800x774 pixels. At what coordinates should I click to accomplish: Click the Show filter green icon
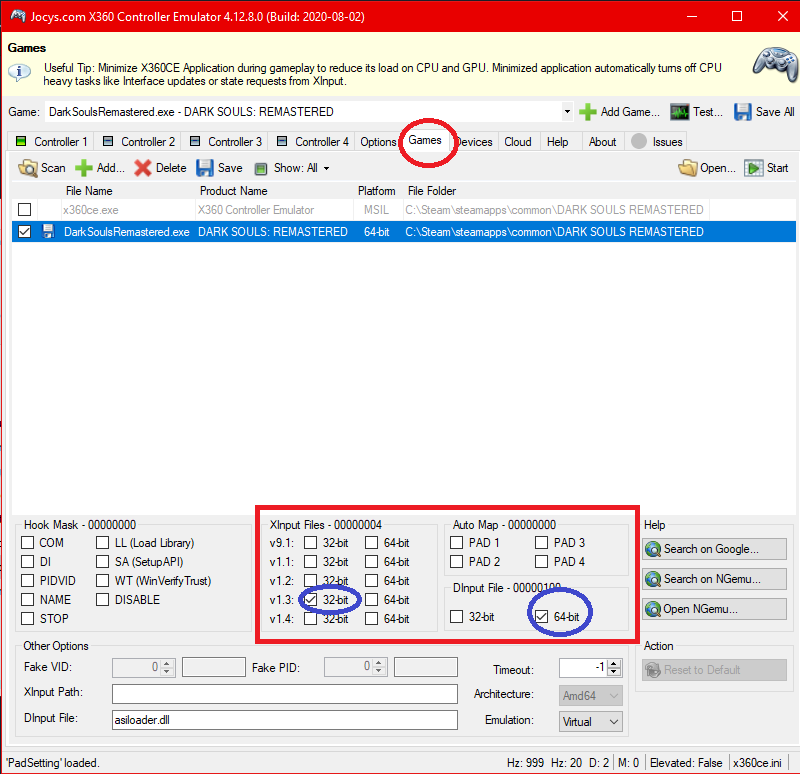point(261,168)
